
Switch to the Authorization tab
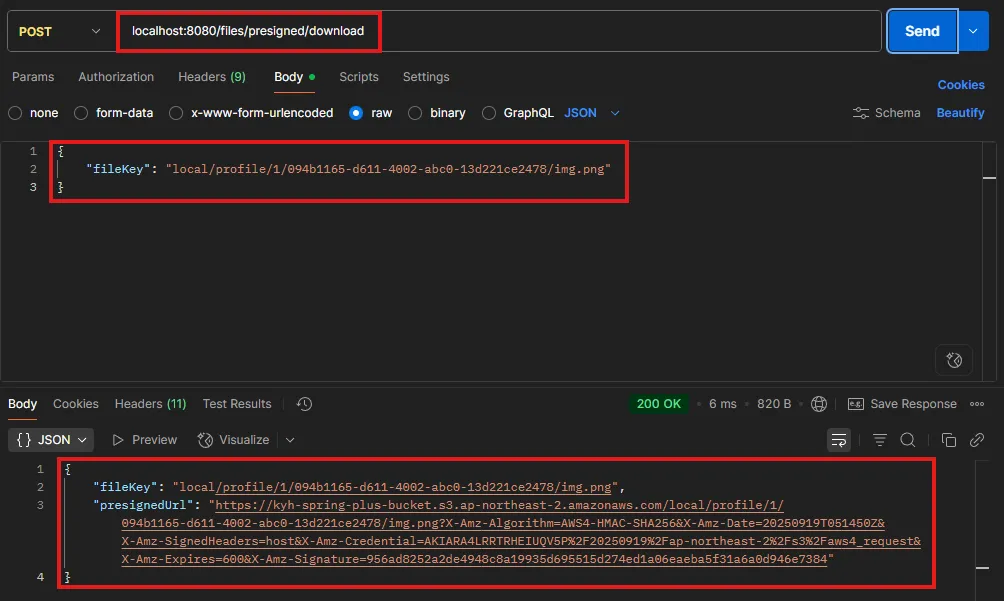click(x=116, y=77)
